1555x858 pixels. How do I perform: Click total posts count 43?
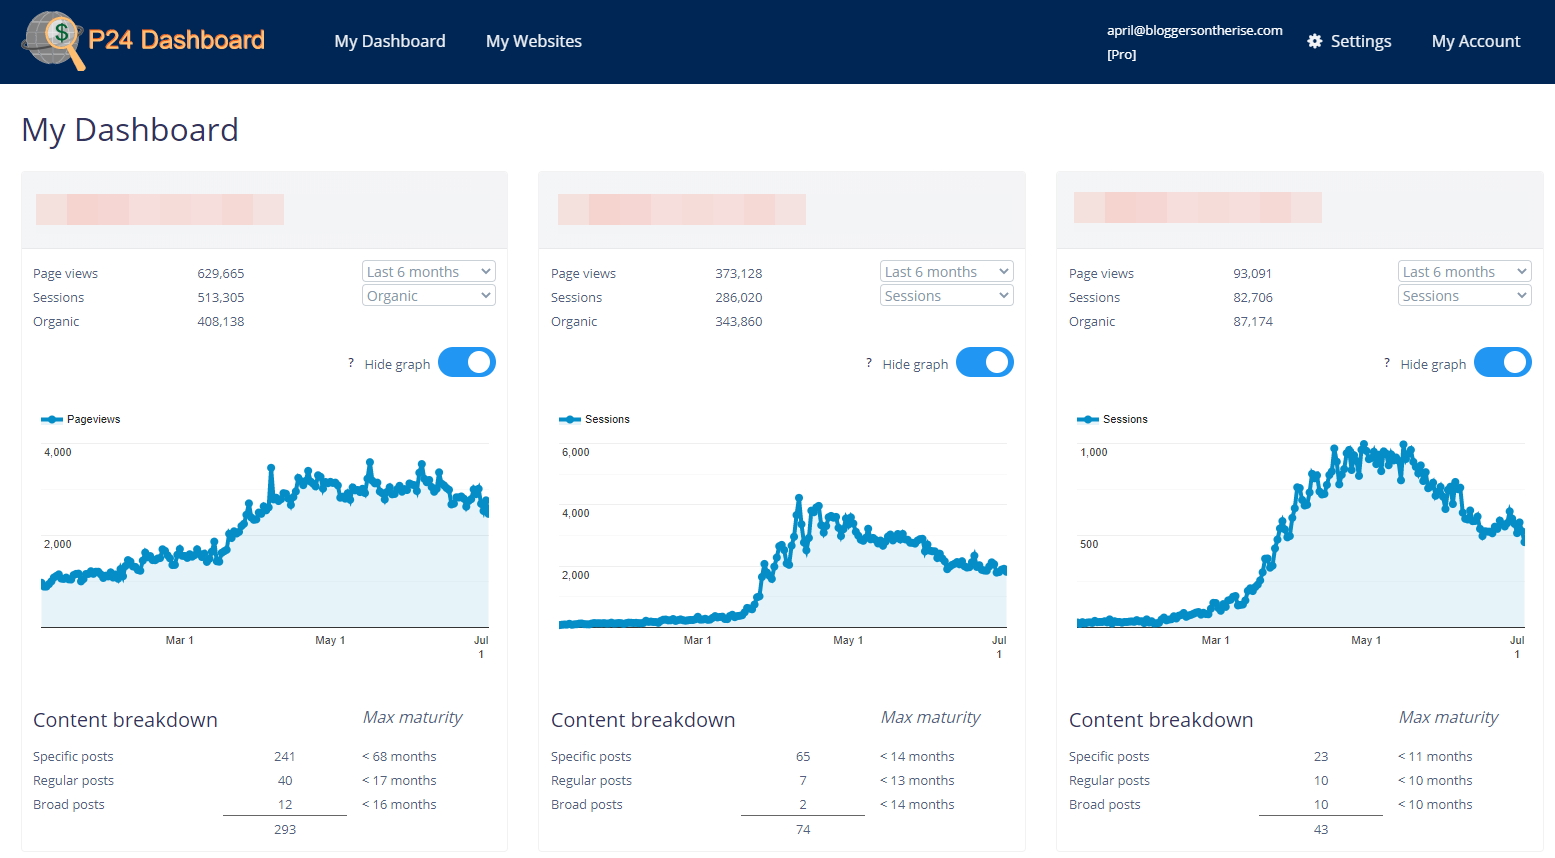pyautogui.click(x=1321, y=829)
